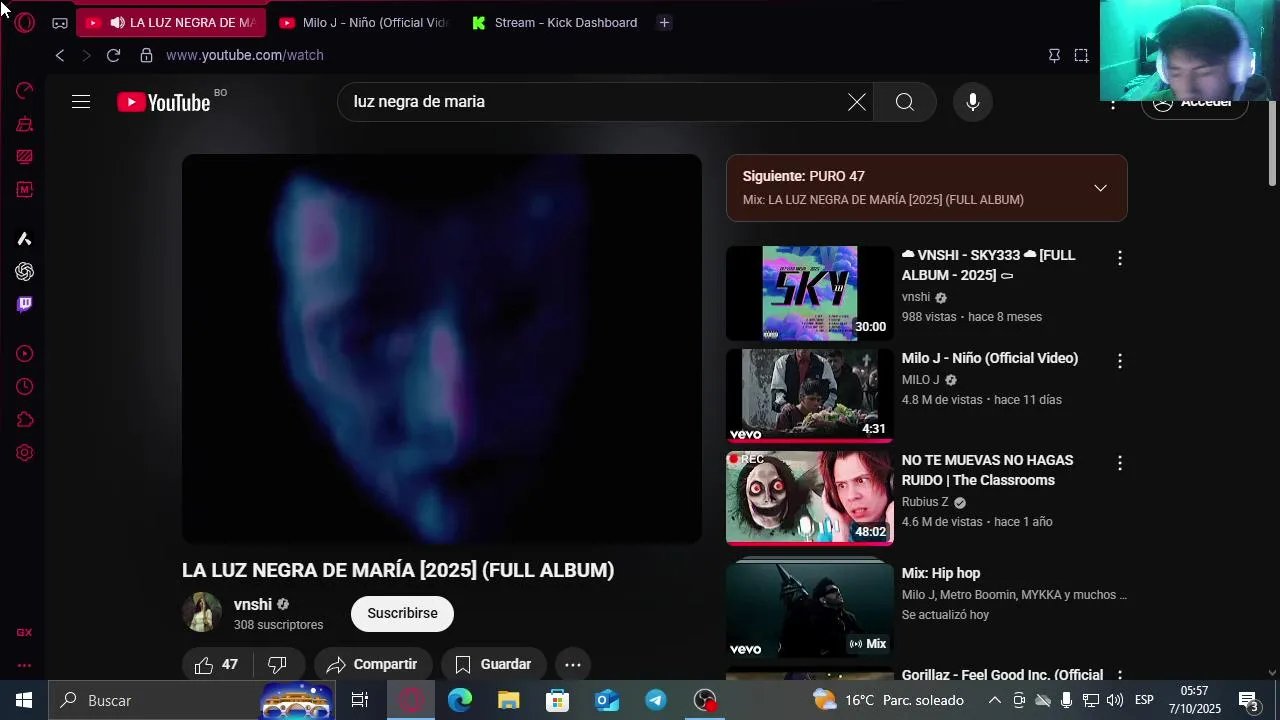This screenshot has height=720, width=1280.
Task: Go to YouTube home via logo
Action: [x=163, y=102]
